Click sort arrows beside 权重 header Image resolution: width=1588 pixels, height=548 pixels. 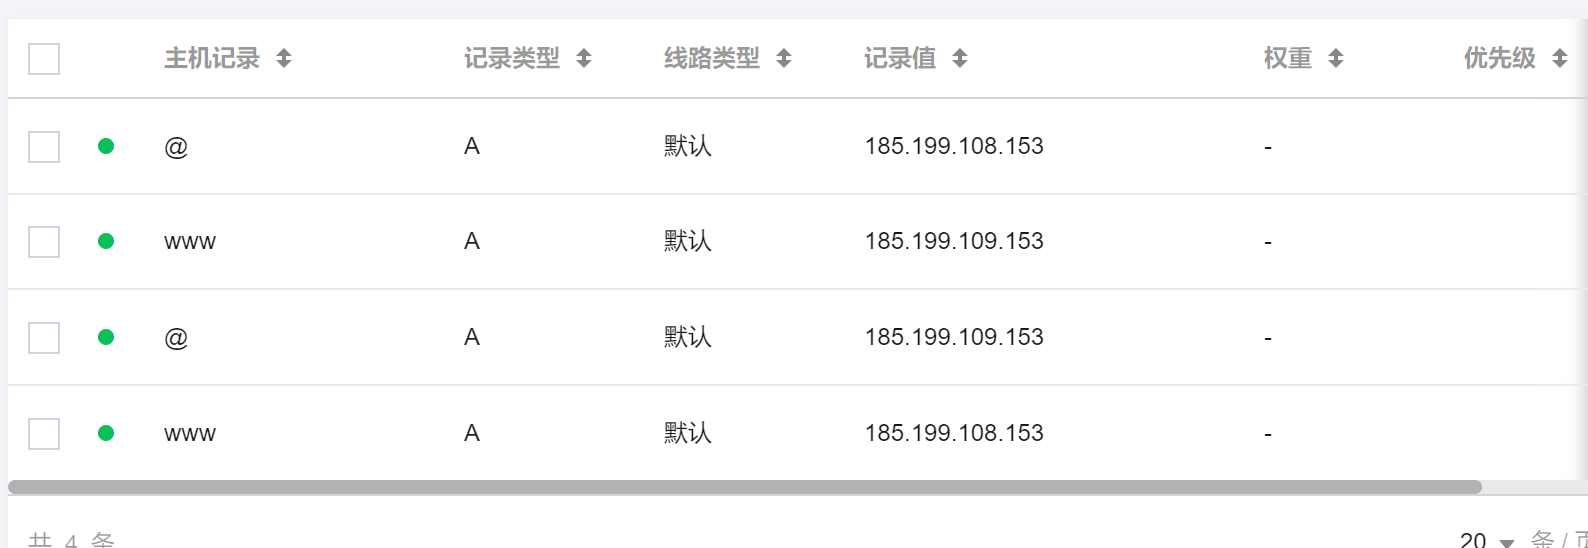(1336, 59)
